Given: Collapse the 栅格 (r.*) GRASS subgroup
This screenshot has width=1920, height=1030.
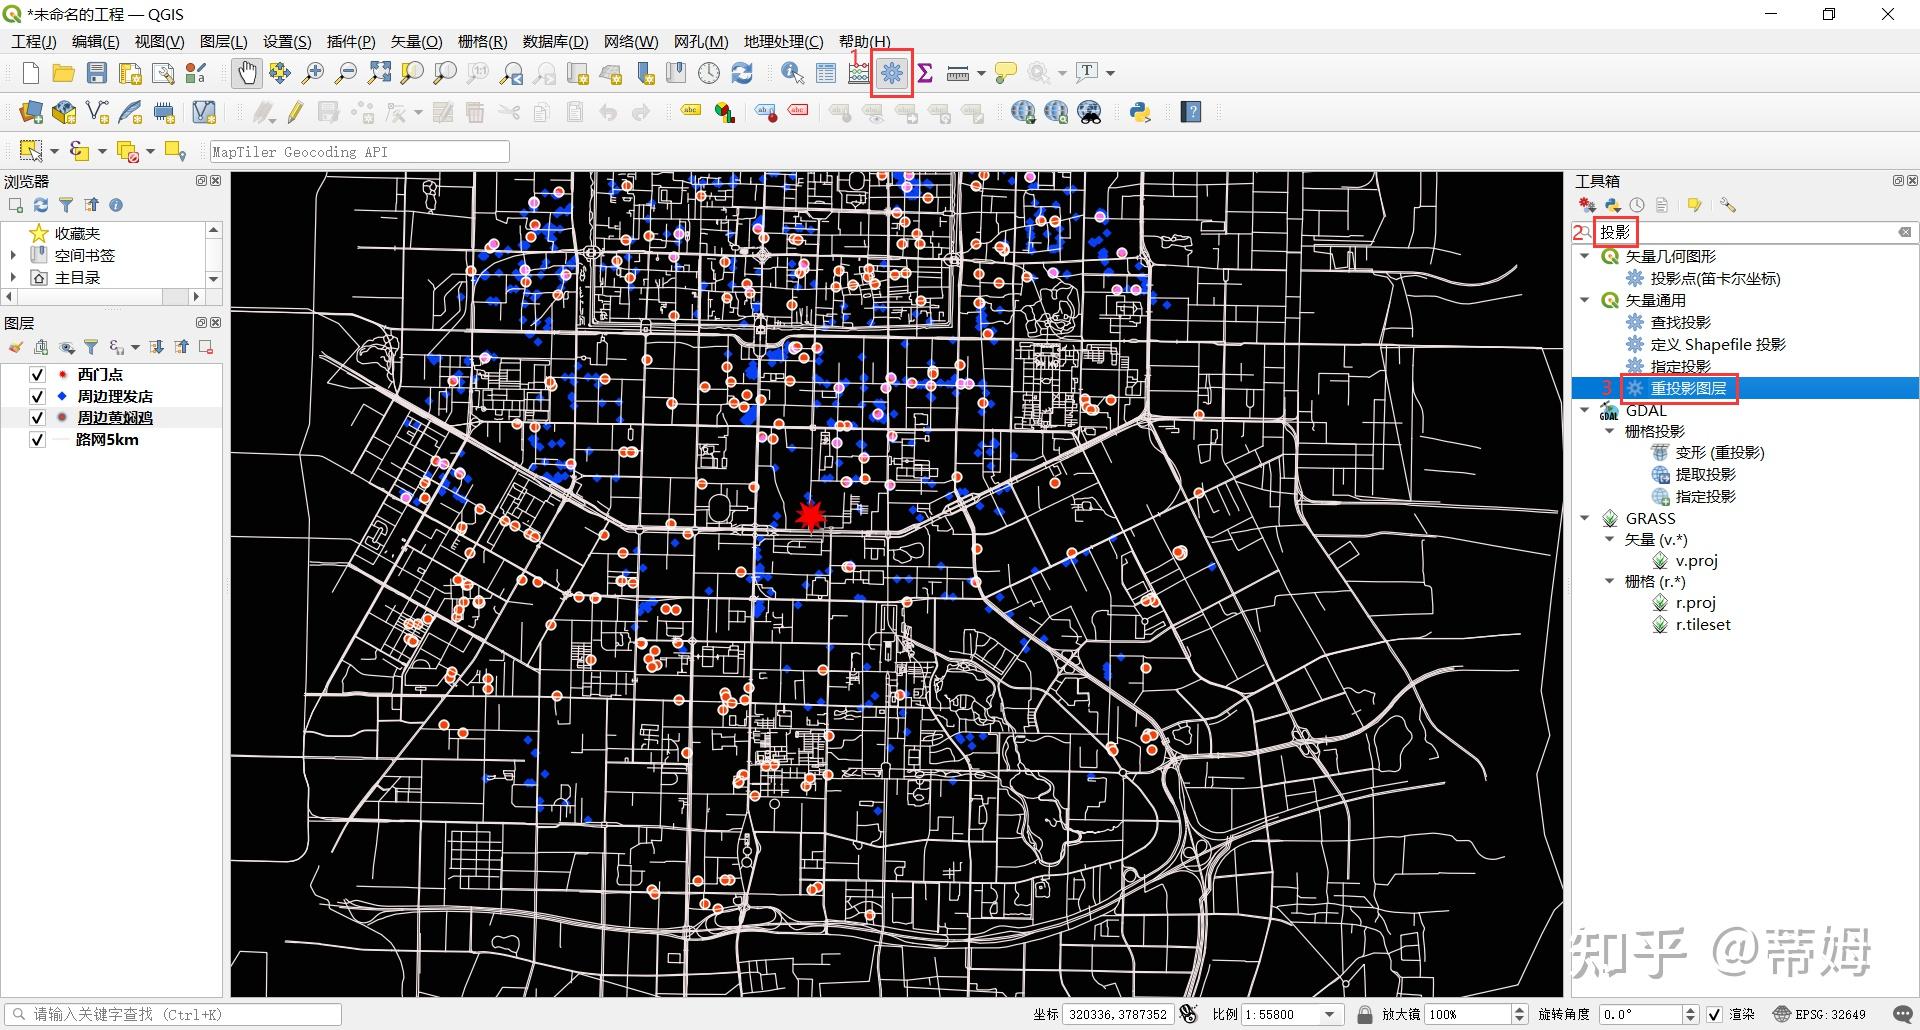Looking at the screenshot, I should point(1610,581).
